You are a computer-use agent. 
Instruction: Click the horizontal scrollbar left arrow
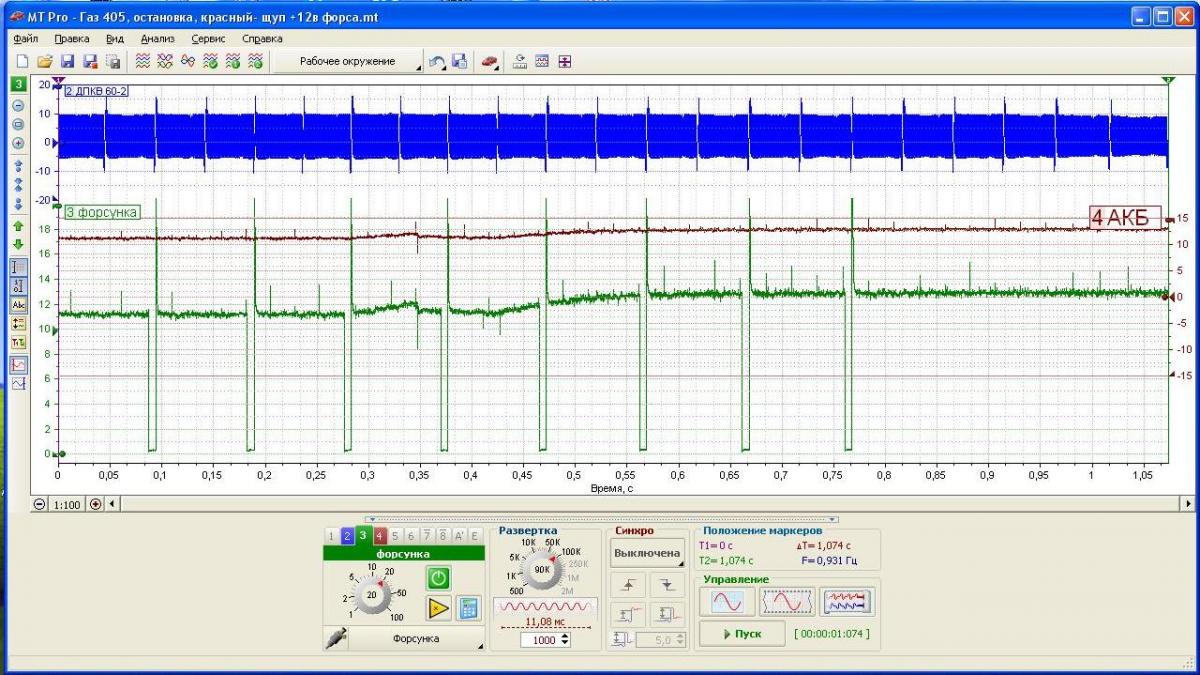point(111,504)
